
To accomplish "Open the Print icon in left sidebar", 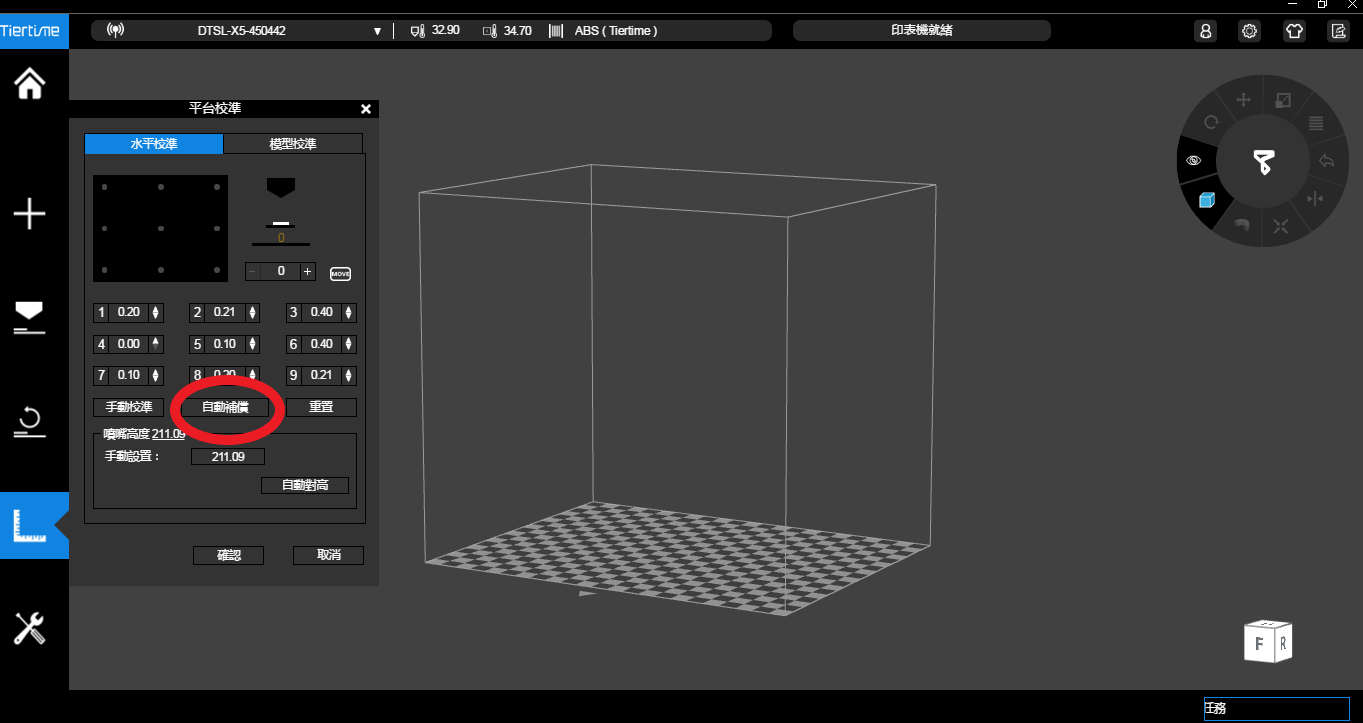I will (x=30, y=317).
